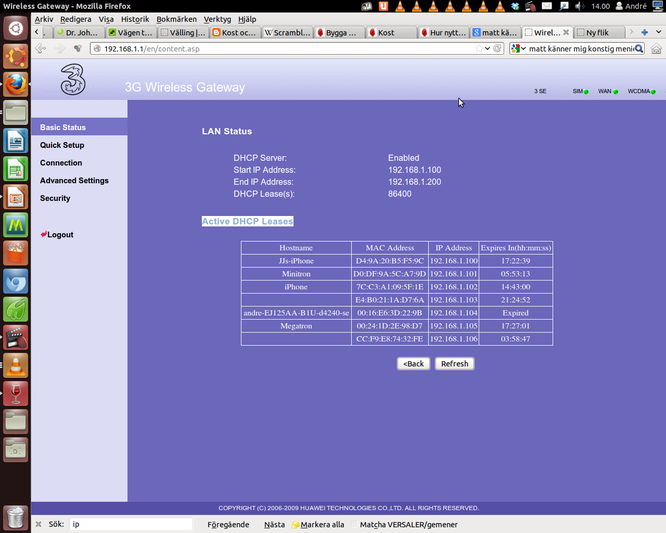This screenshot has height=533, width=666.
Task: Open a new tab with the plus icon
Action: click(x=644, y=32)
